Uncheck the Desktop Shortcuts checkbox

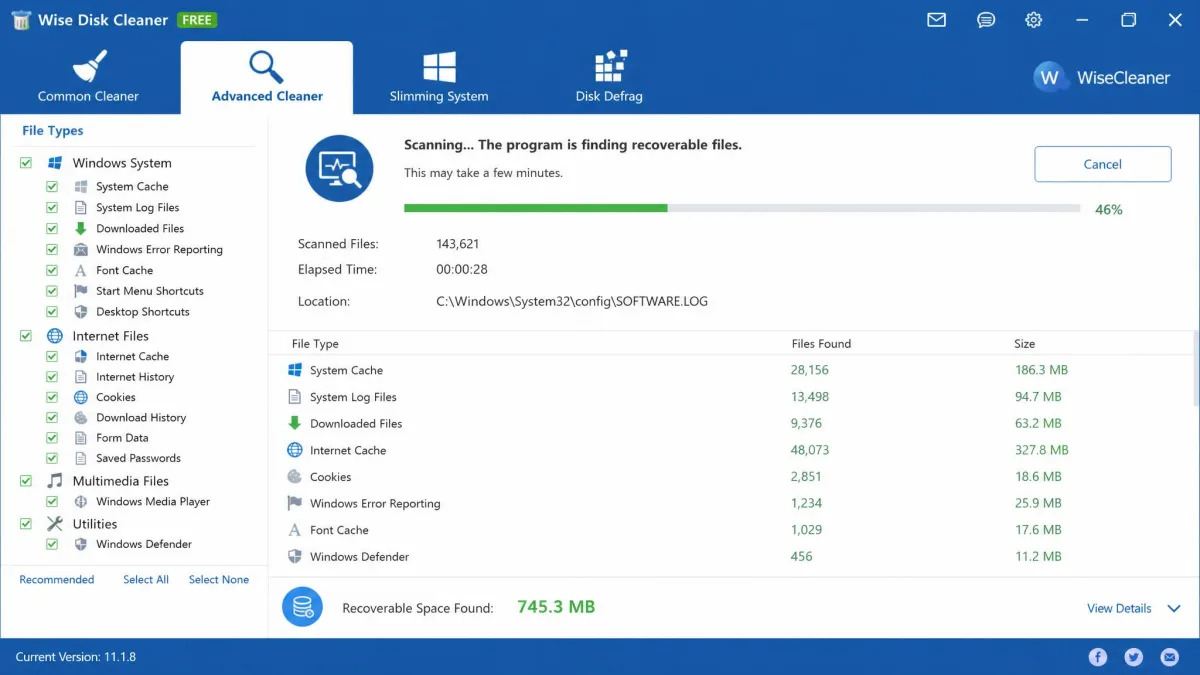[52, 312]
